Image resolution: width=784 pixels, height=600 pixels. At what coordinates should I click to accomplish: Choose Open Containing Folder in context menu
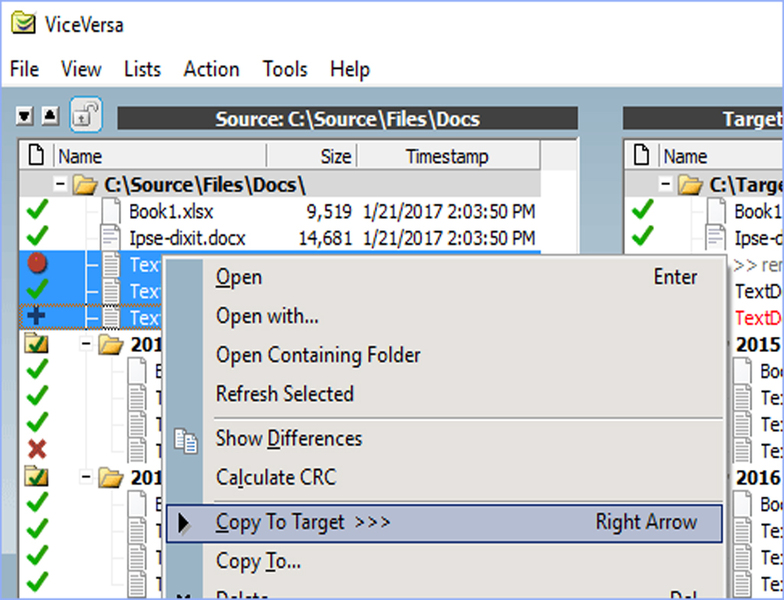pyautogui.click(x=444, y=355)
